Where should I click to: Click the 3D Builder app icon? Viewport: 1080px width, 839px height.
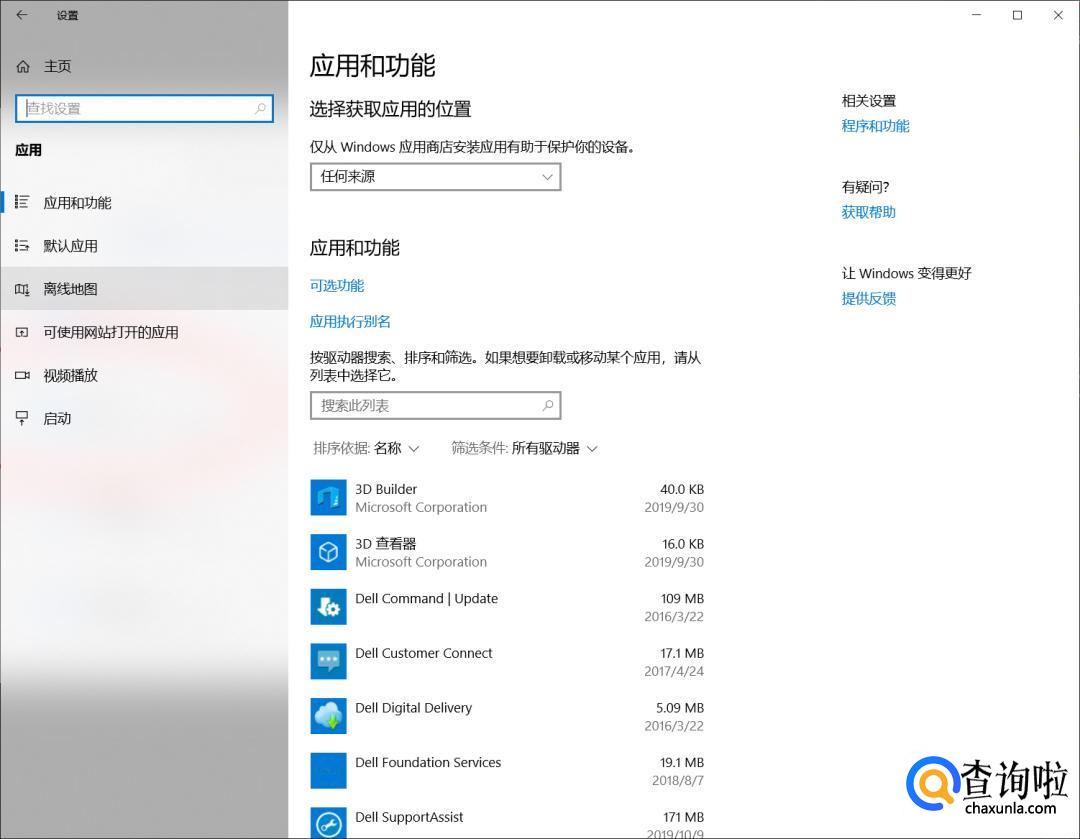(328, 497)
